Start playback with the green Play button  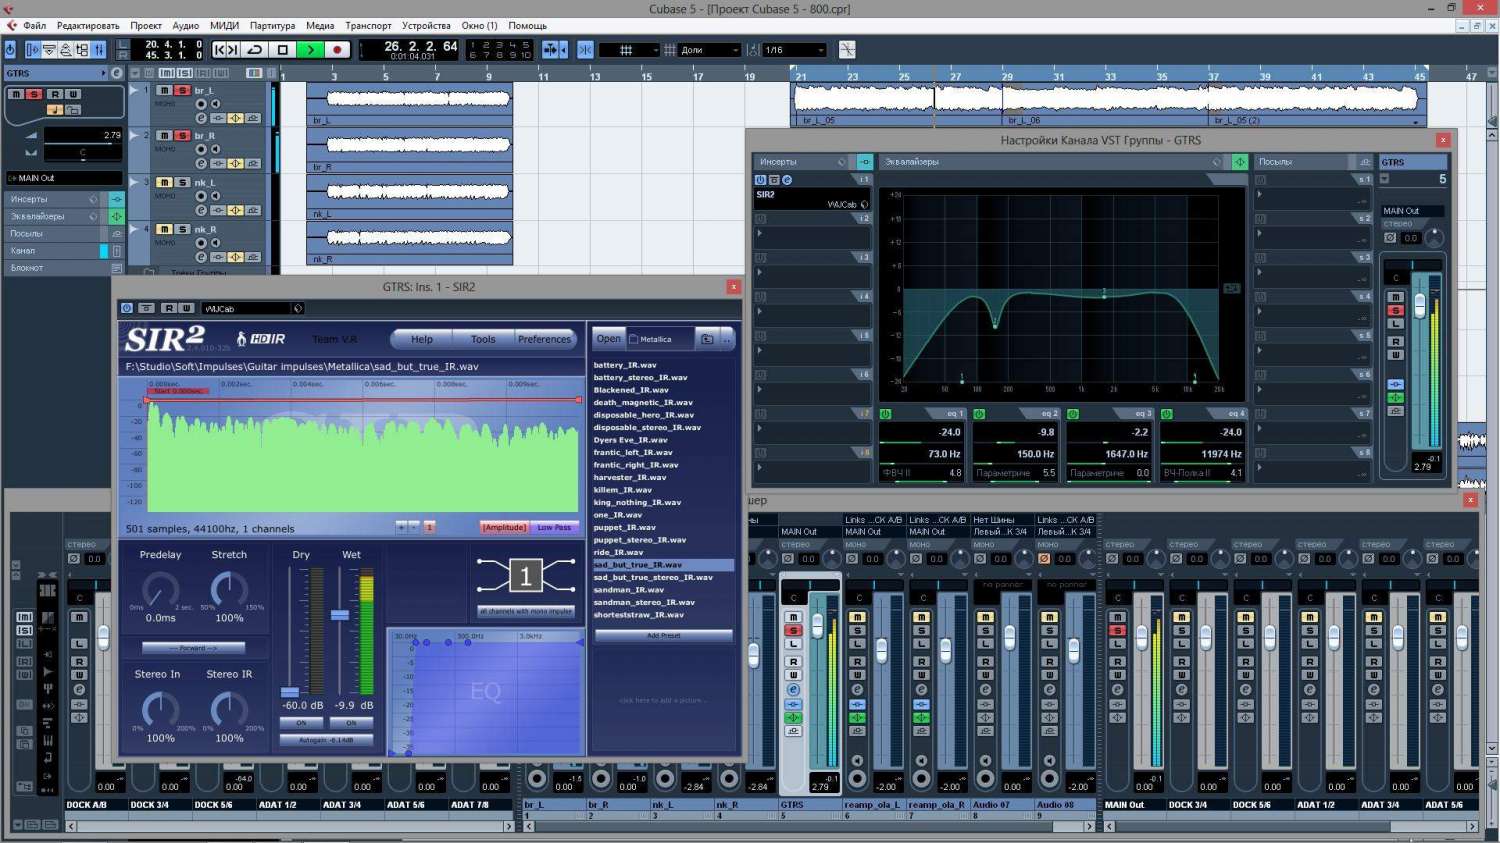coord(310,49)
